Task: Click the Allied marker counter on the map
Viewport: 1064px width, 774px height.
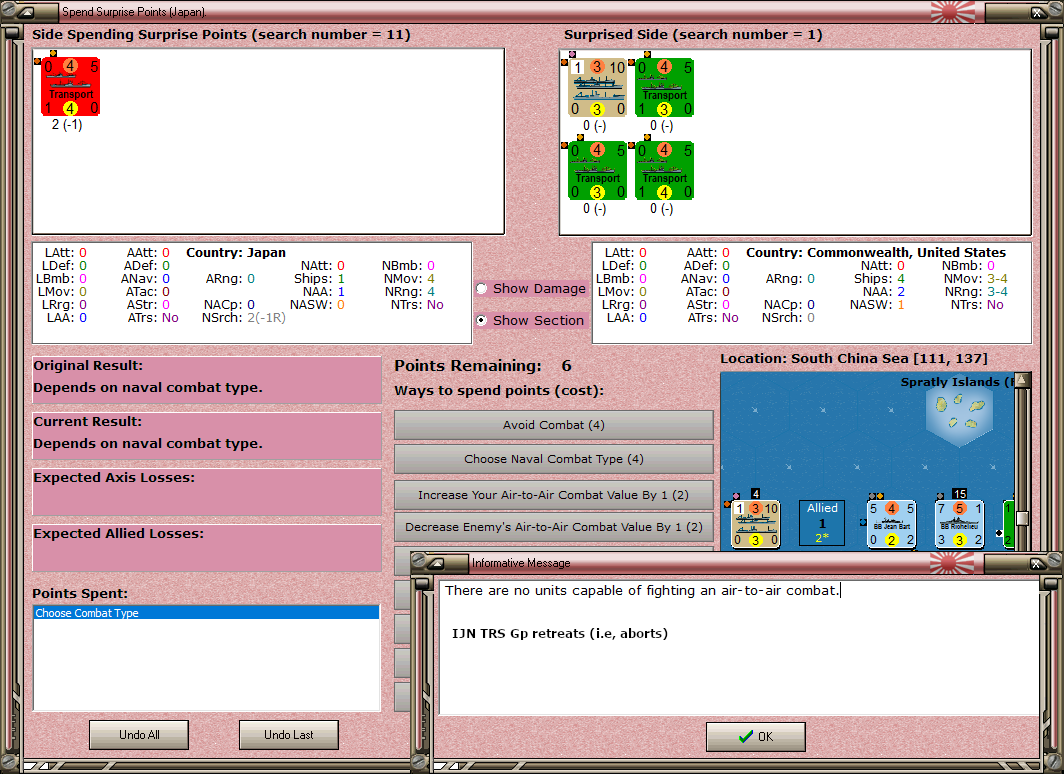Action: [x=822, y=523]
